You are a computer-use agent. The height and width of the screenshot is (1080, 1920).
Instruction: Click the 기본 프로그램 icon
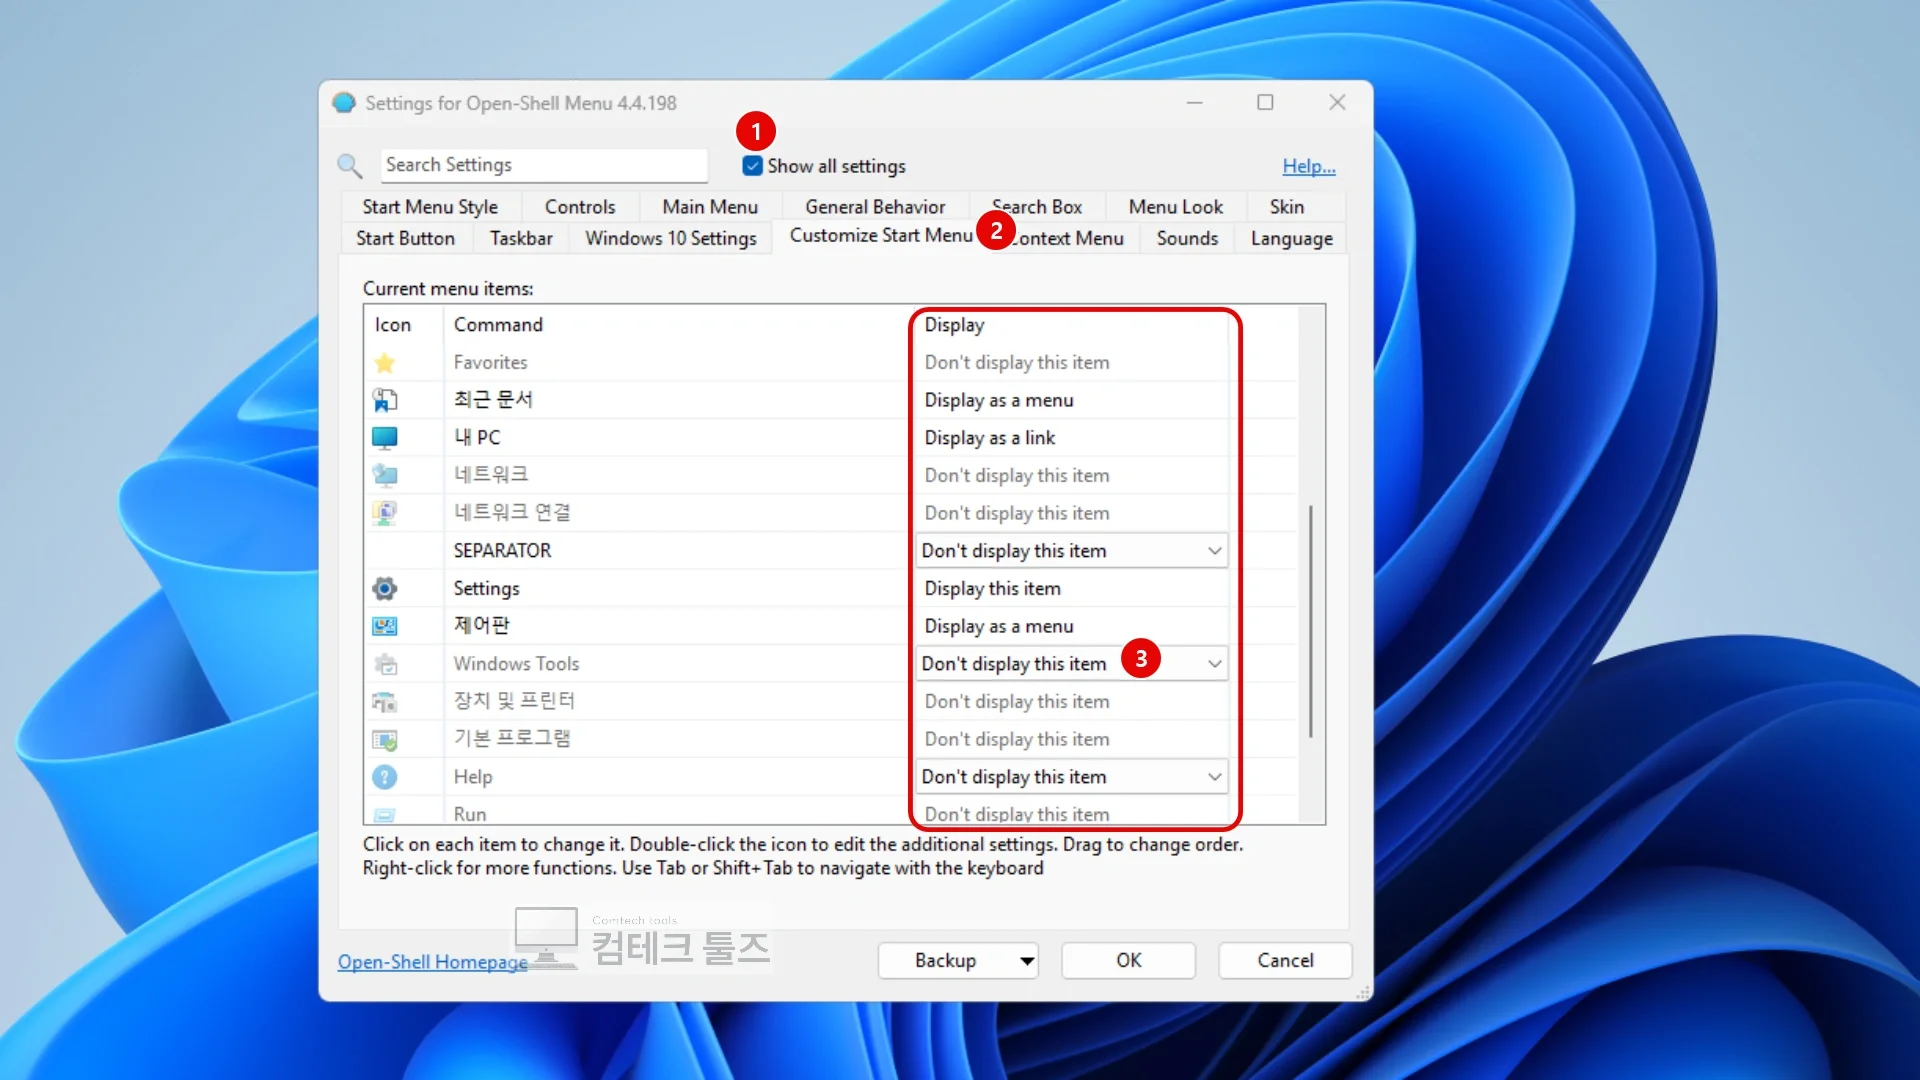click(384, 740)
